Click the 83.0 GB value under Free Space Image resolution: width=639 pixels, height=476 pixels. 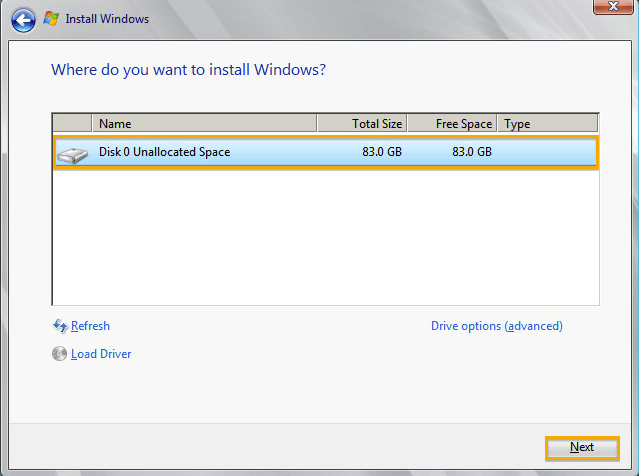pos(471,152)
